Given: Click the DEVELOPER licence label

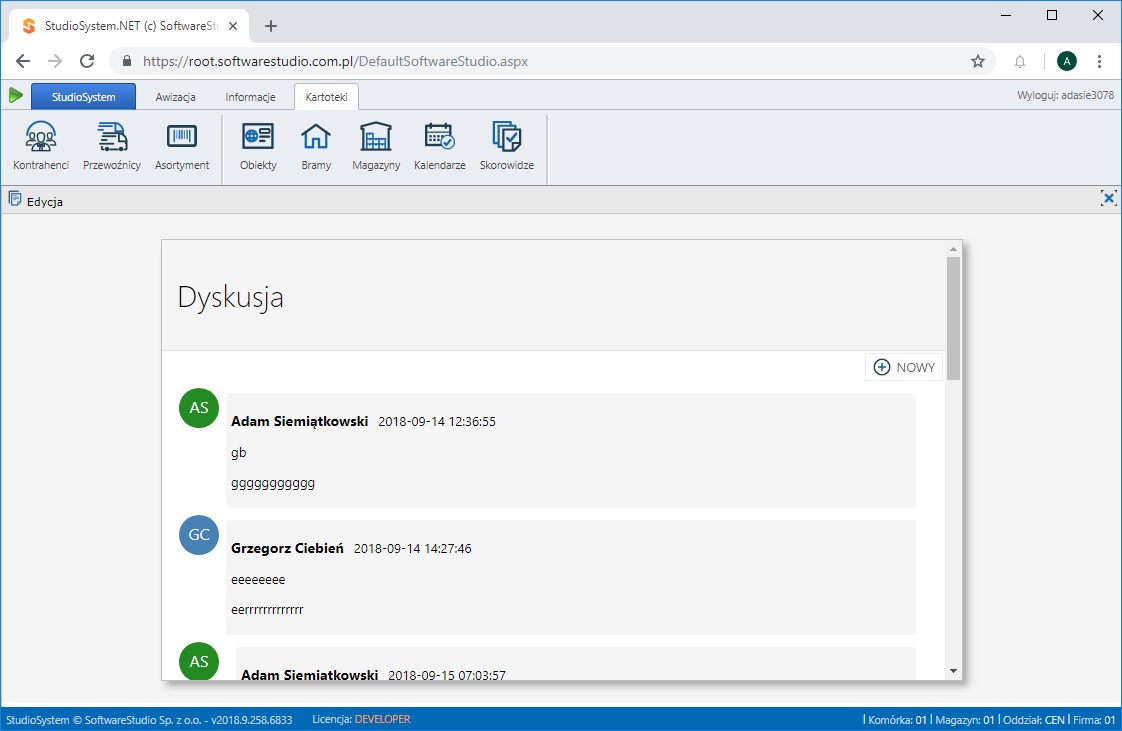Looking at the screenshot, I should point(383,720).
